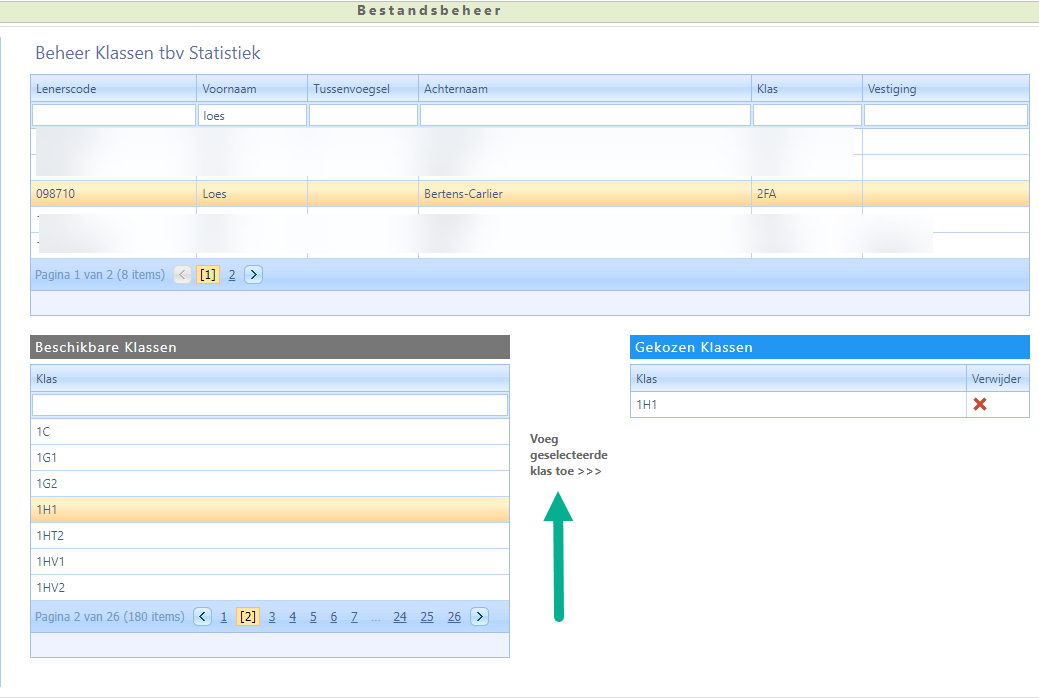Viewport: 1039px width, 698px height.
Task: Go to next page of available classes
Action: [x=479, y=617]
